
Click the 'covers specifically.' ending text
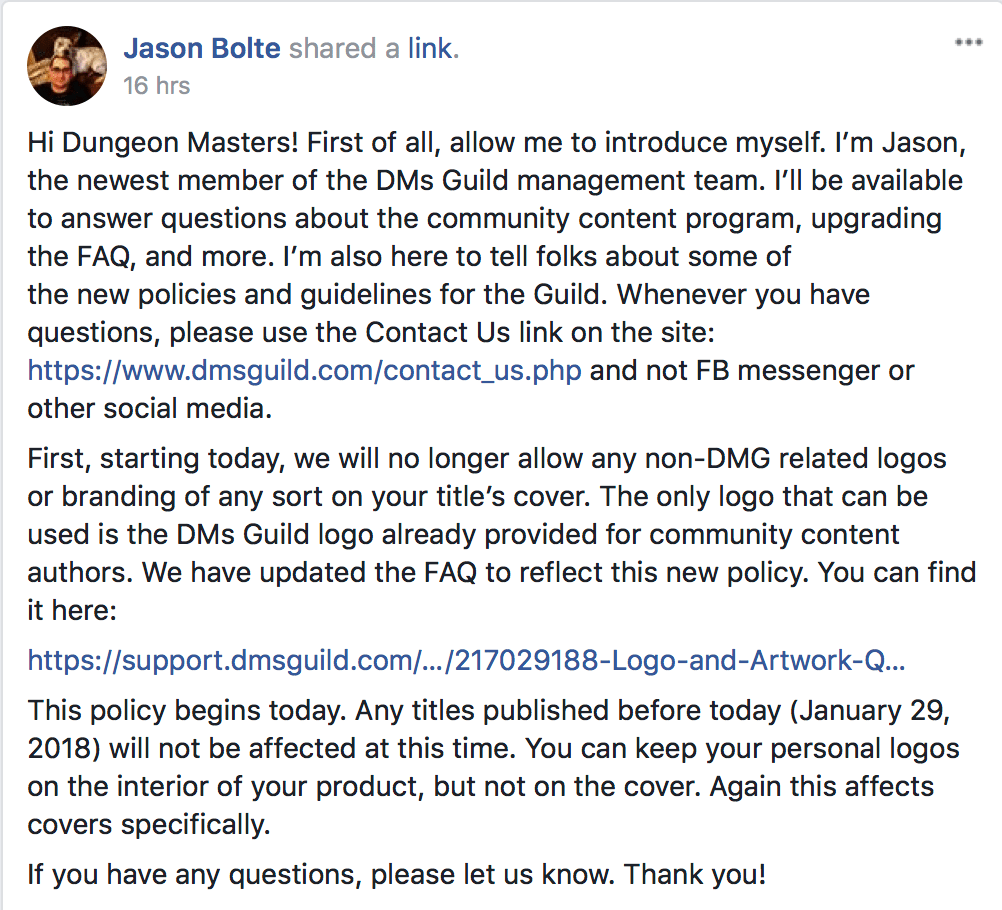pos(148,823)
